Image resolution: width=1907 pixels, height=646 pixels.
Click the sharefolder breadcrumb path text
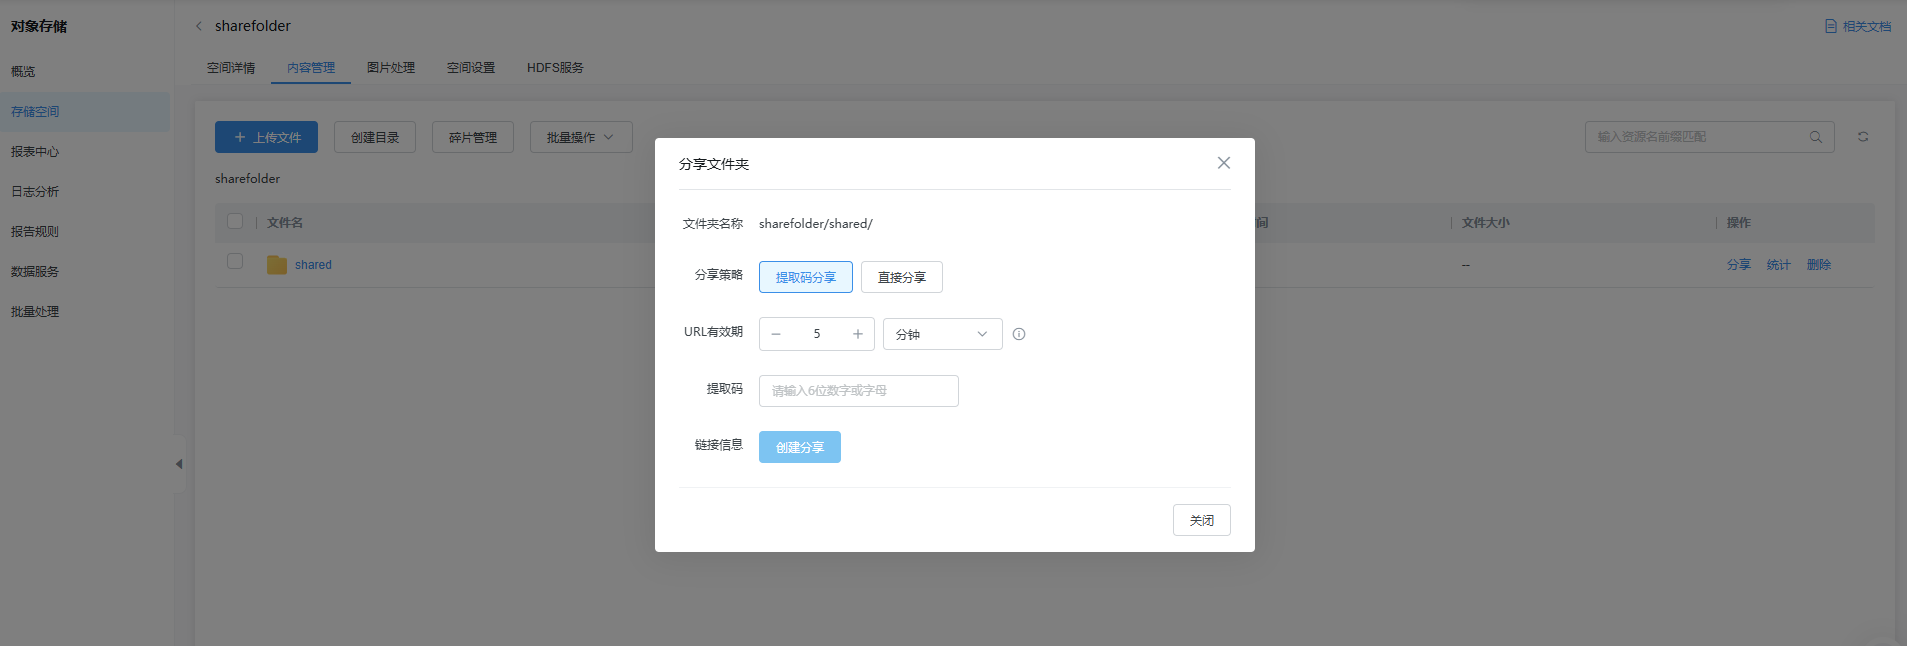coord(248,179)
